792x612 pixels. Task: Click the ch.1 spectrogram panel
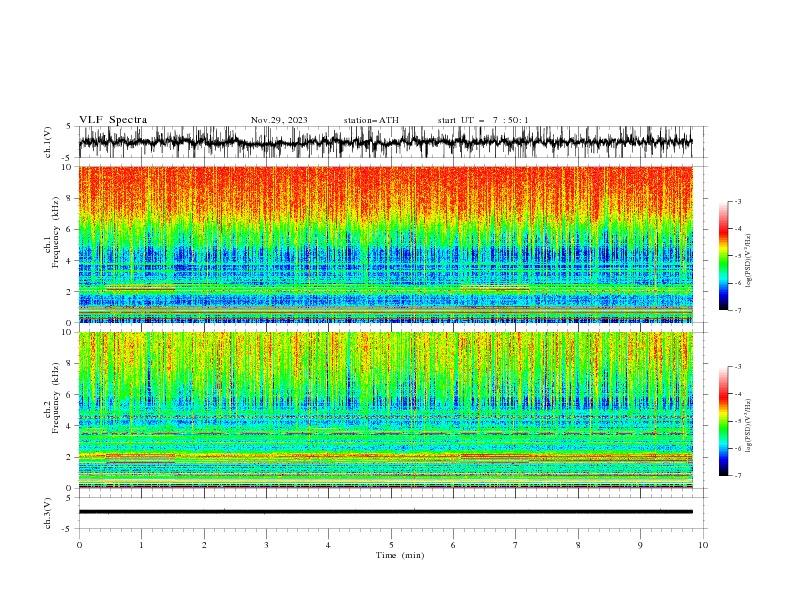tap(385, 244)
